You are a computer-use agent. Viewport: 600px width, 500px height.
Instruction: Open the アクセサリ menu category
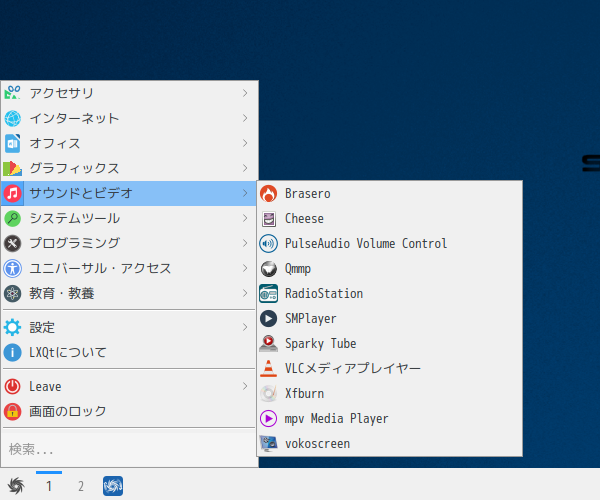click(129, 93)
